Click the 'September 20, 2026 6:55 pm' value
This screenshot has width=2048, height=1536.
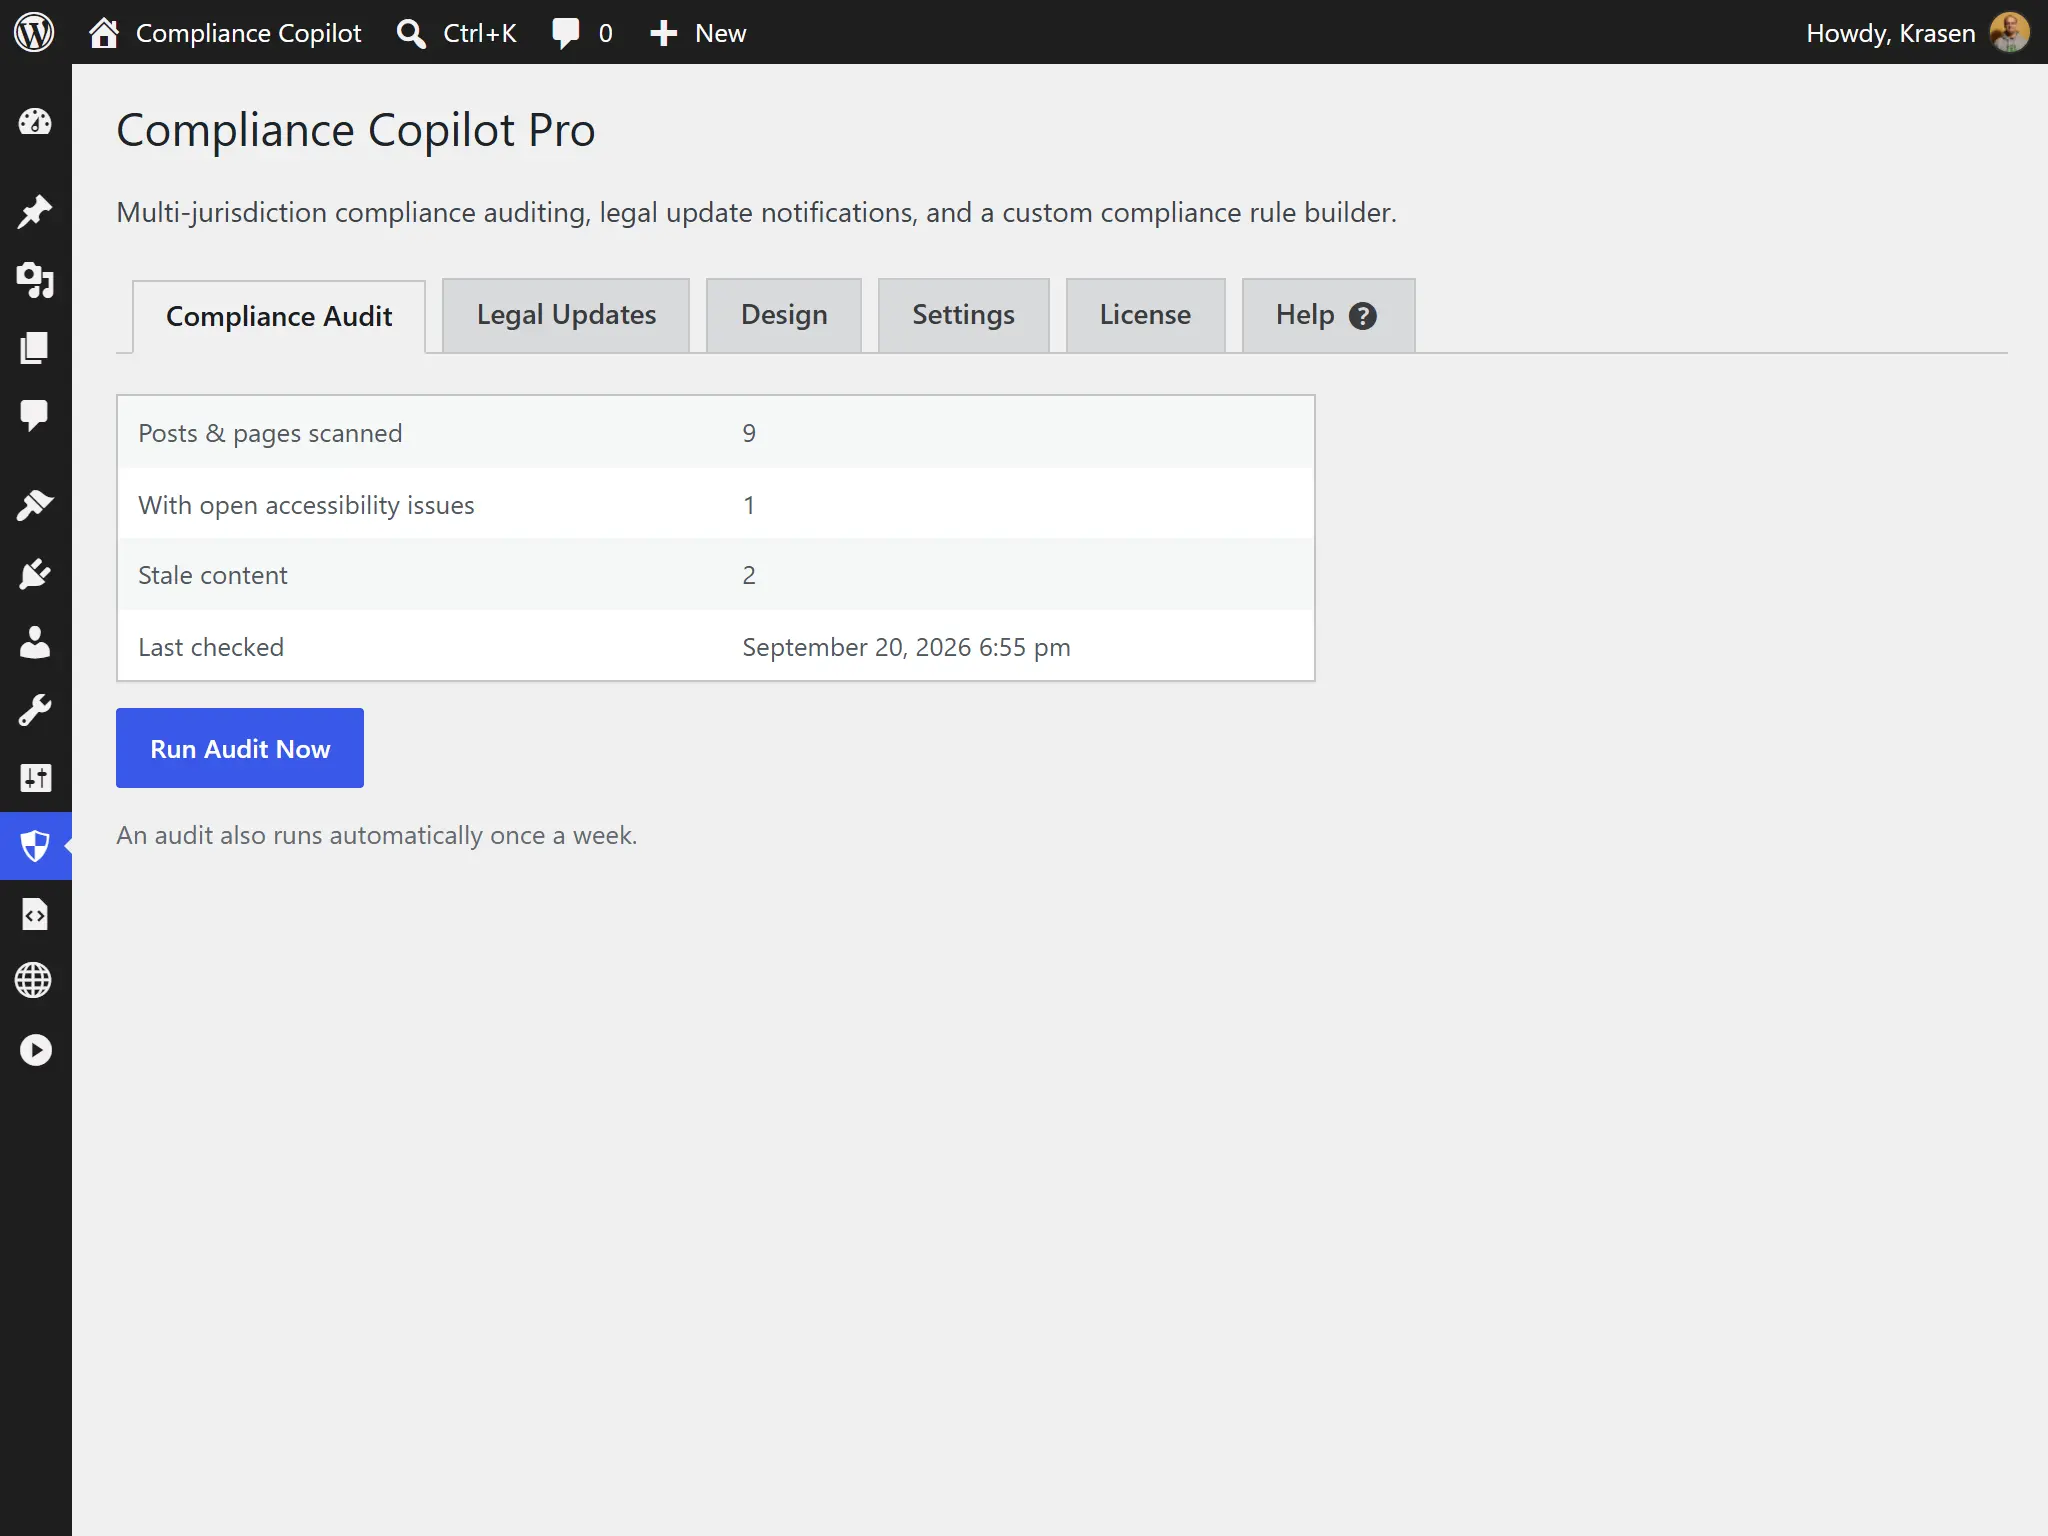906,647
